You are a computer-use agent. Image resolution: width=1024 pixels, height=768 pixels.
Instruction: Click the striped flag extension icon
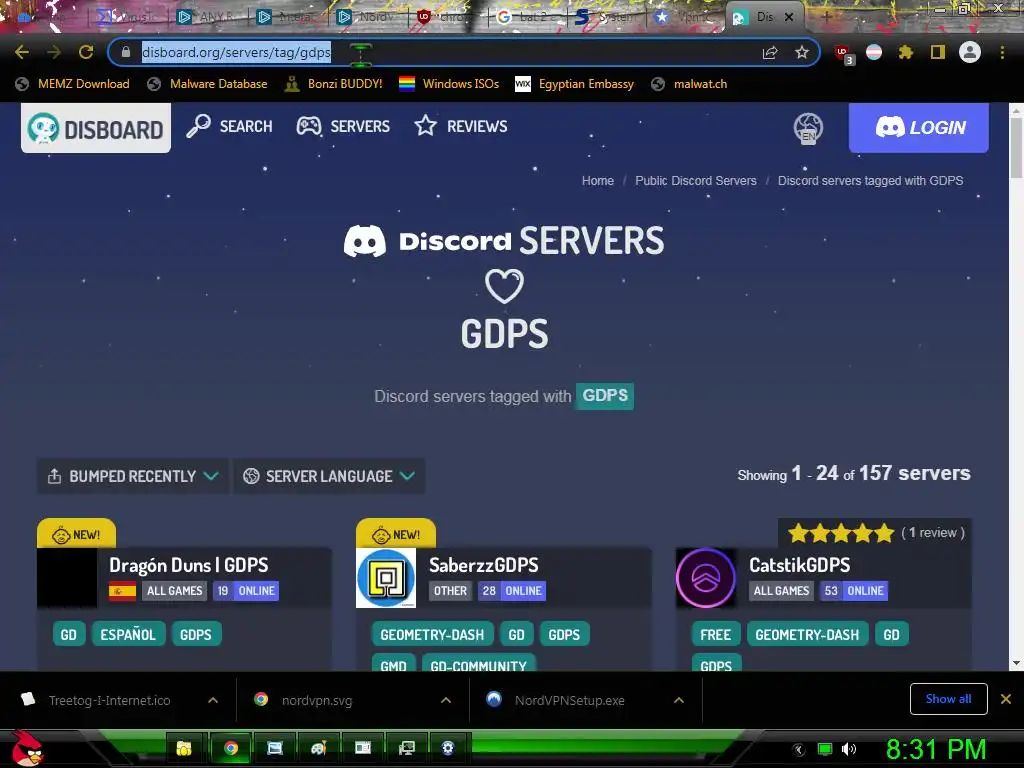tap(874, 52)
